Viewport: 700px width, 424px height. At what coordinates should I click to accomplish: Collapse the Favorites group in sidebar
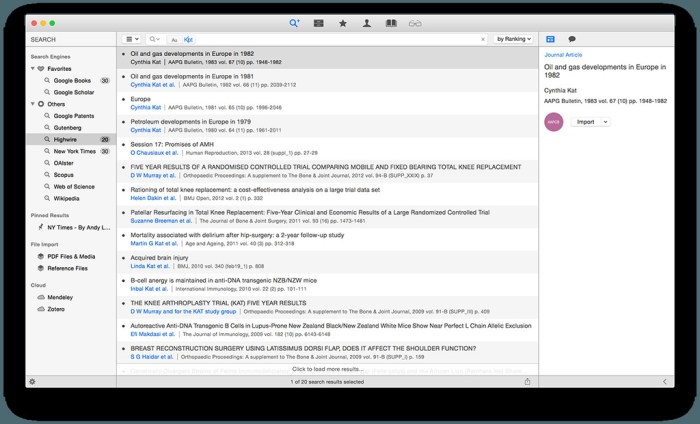click(31, 68)
